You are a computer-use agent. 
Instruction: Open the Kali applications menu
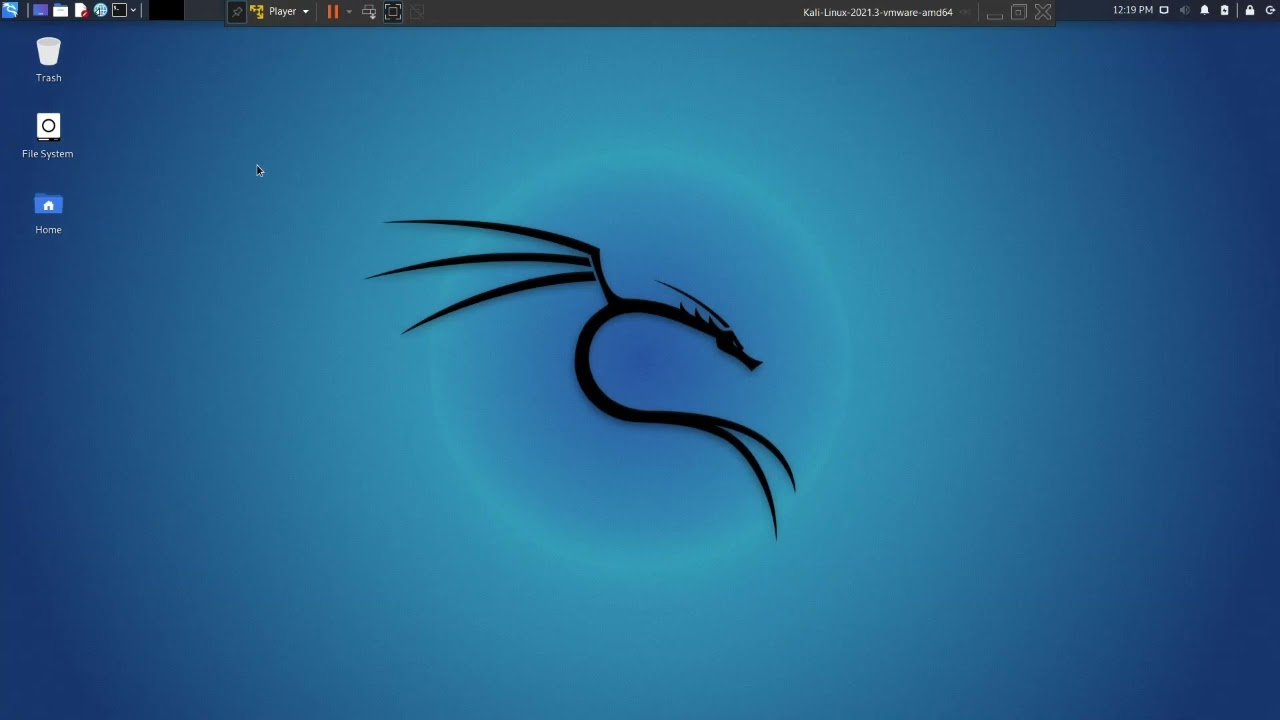tap(10, 11)
